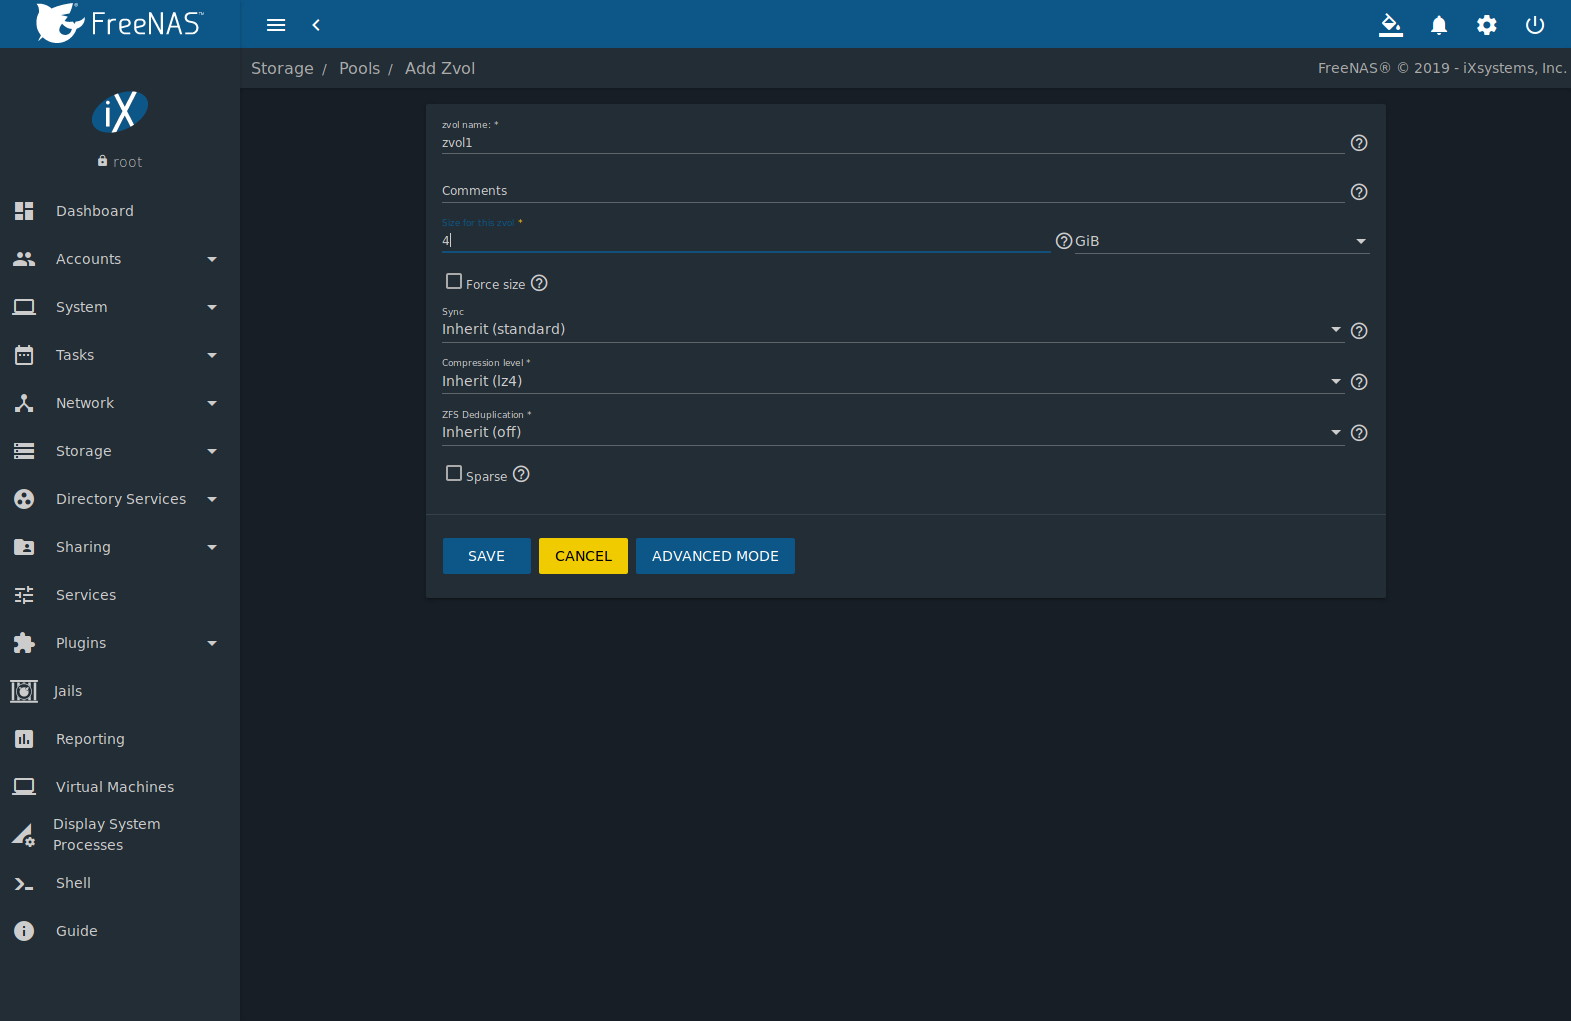1571x1021 pixels.
Task: Toggle the hamburger sidebar menu icon
Action: pyautogui.click(x=276, y=25)
